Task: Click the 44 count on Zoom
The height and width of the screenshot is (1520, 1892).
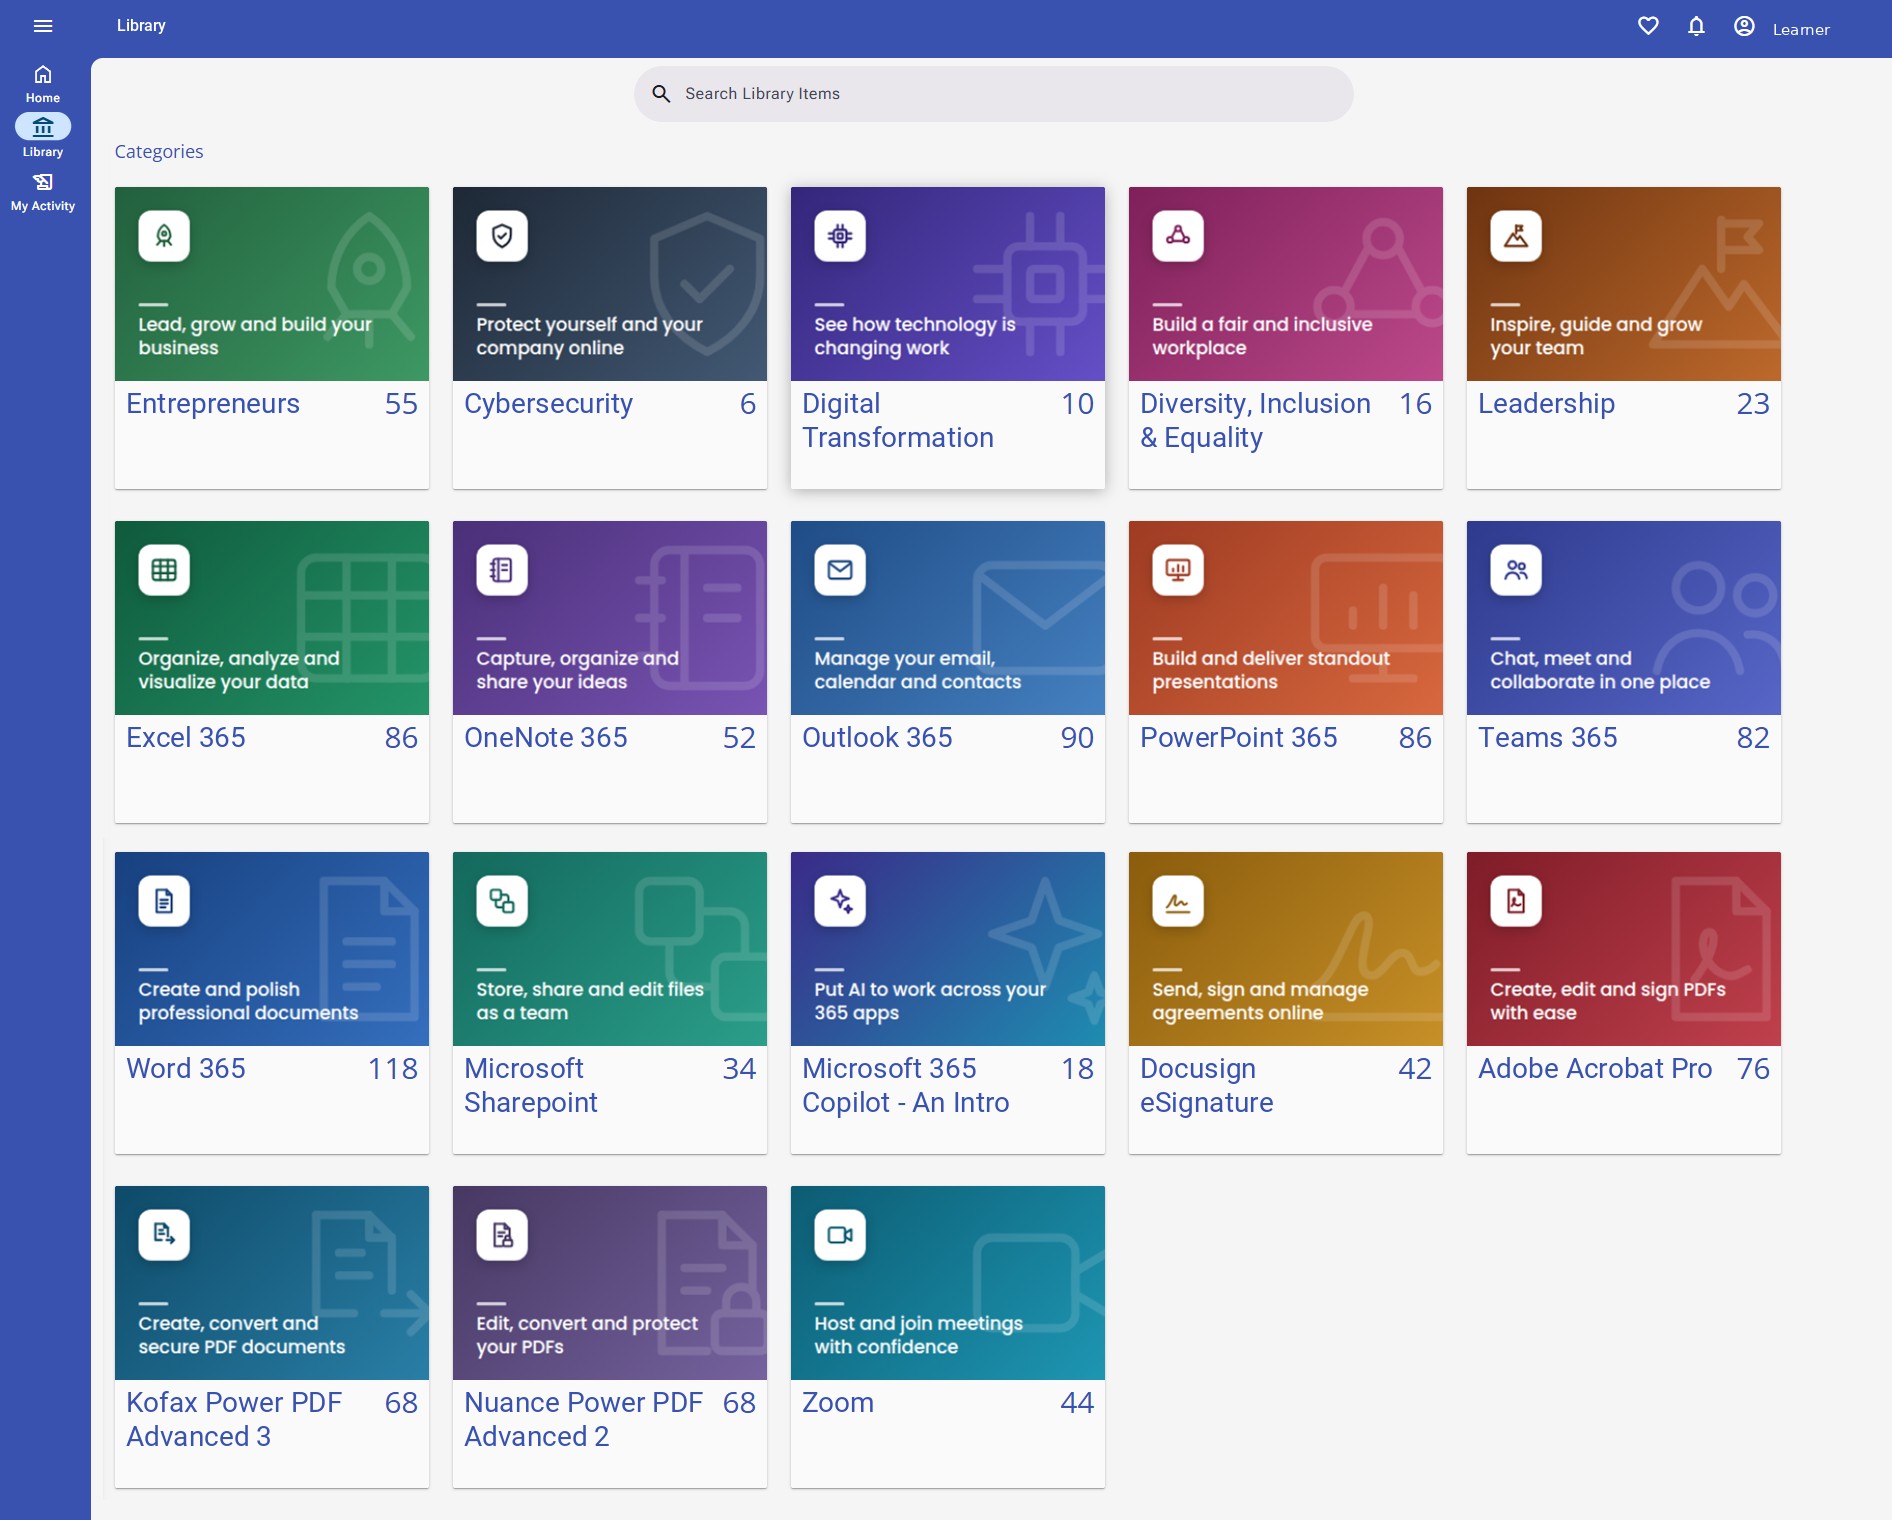Action: tap(1077, 1403)
